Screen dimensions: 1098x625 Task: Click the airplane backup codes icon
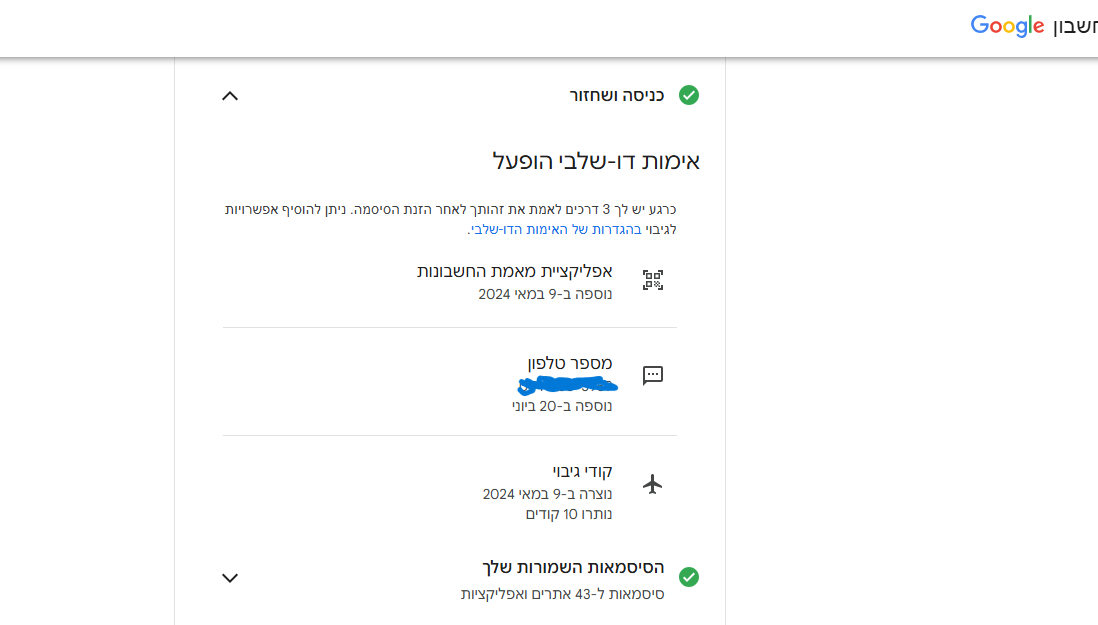point(653,485)
